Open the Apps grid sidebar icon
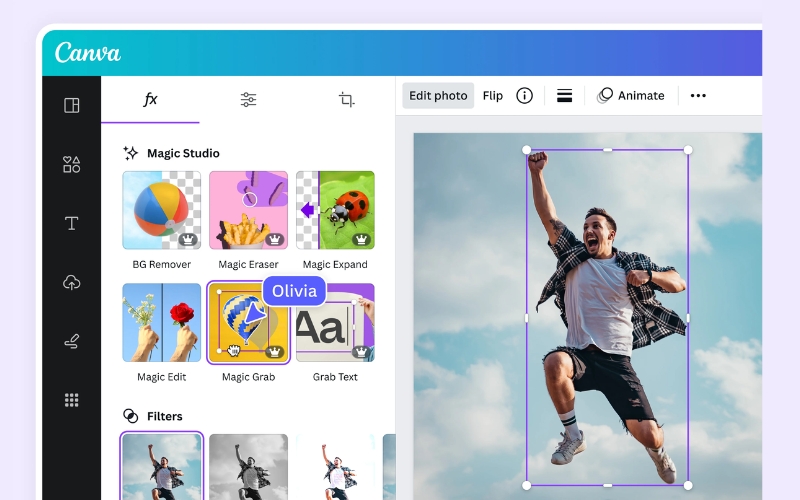The image size is (800, 500). pos(71,400)
